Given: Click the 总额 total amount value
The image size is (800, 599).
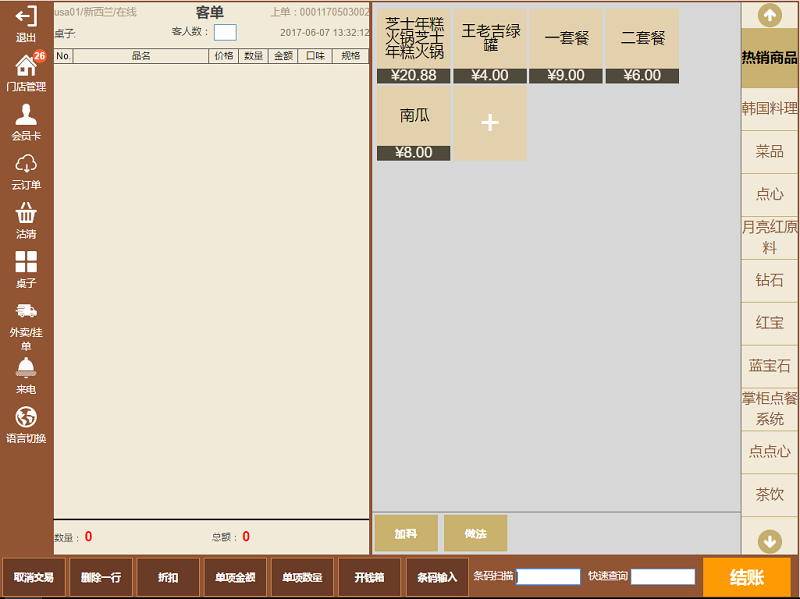Looking at the screenshot, I should point(246,536).
